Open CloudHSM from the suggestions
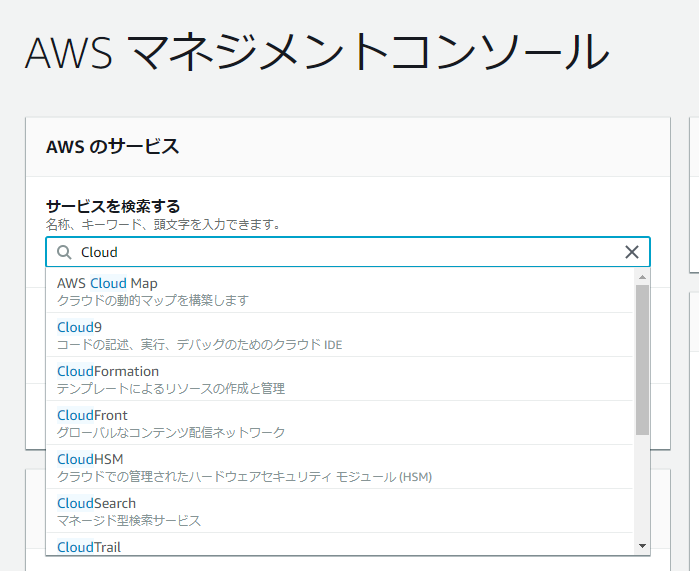Viewport: 699px width, 571px height. coord(340,467)
